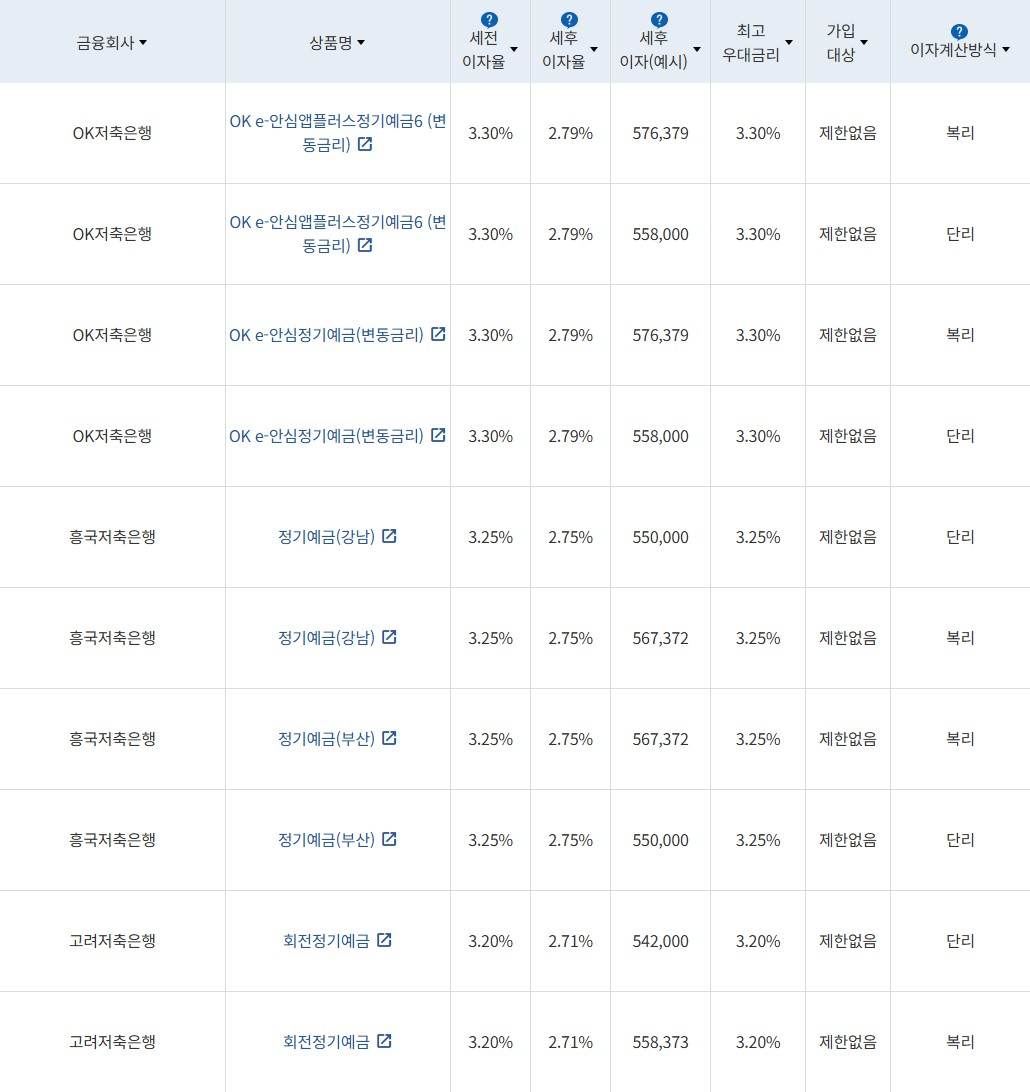Click external link icon next to 정기예금(강남)

(x=389, y=537)
